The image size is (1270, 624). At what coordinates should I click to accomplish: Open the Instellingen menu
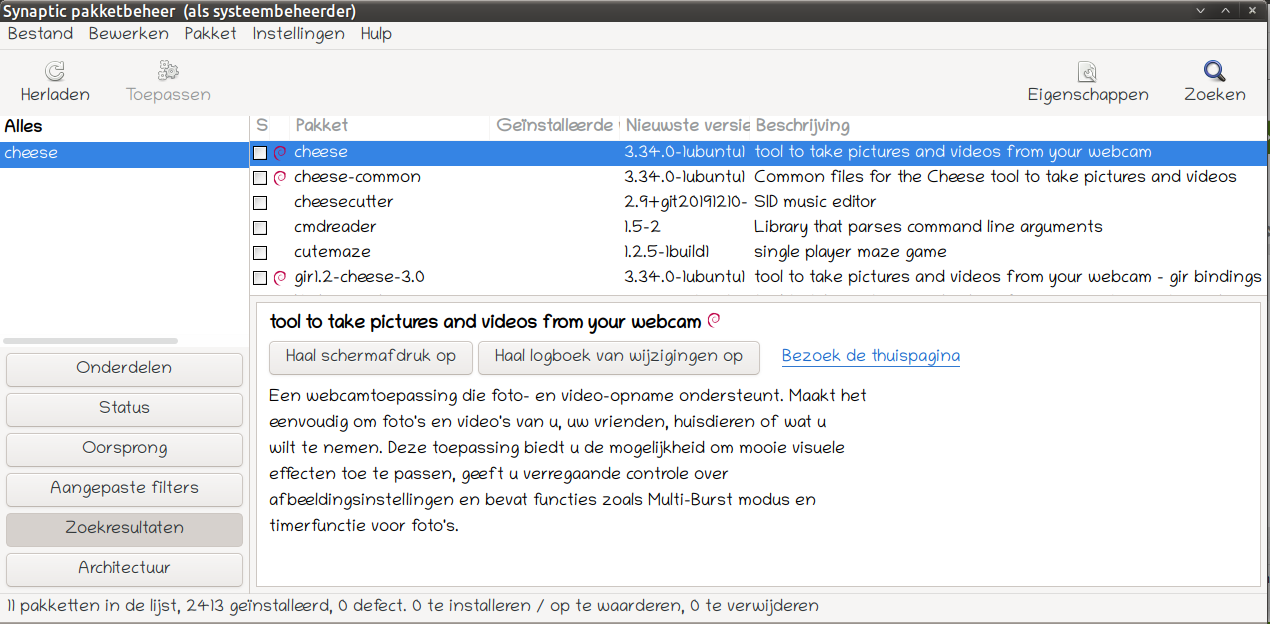pos(298,33)
